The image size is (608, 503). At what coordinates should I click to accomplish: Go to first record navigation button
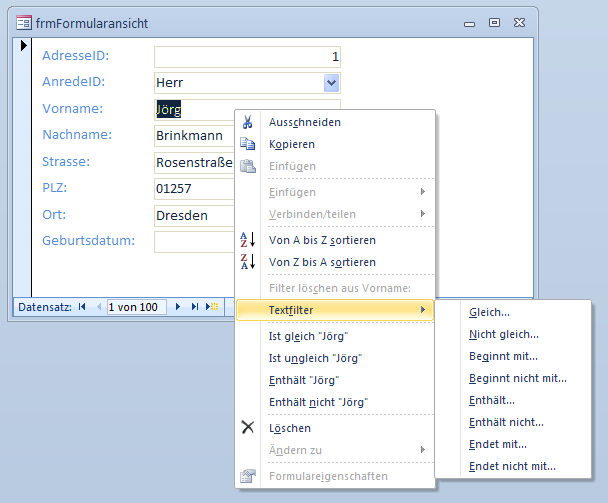pyautogui.click(x=82, y=307)
